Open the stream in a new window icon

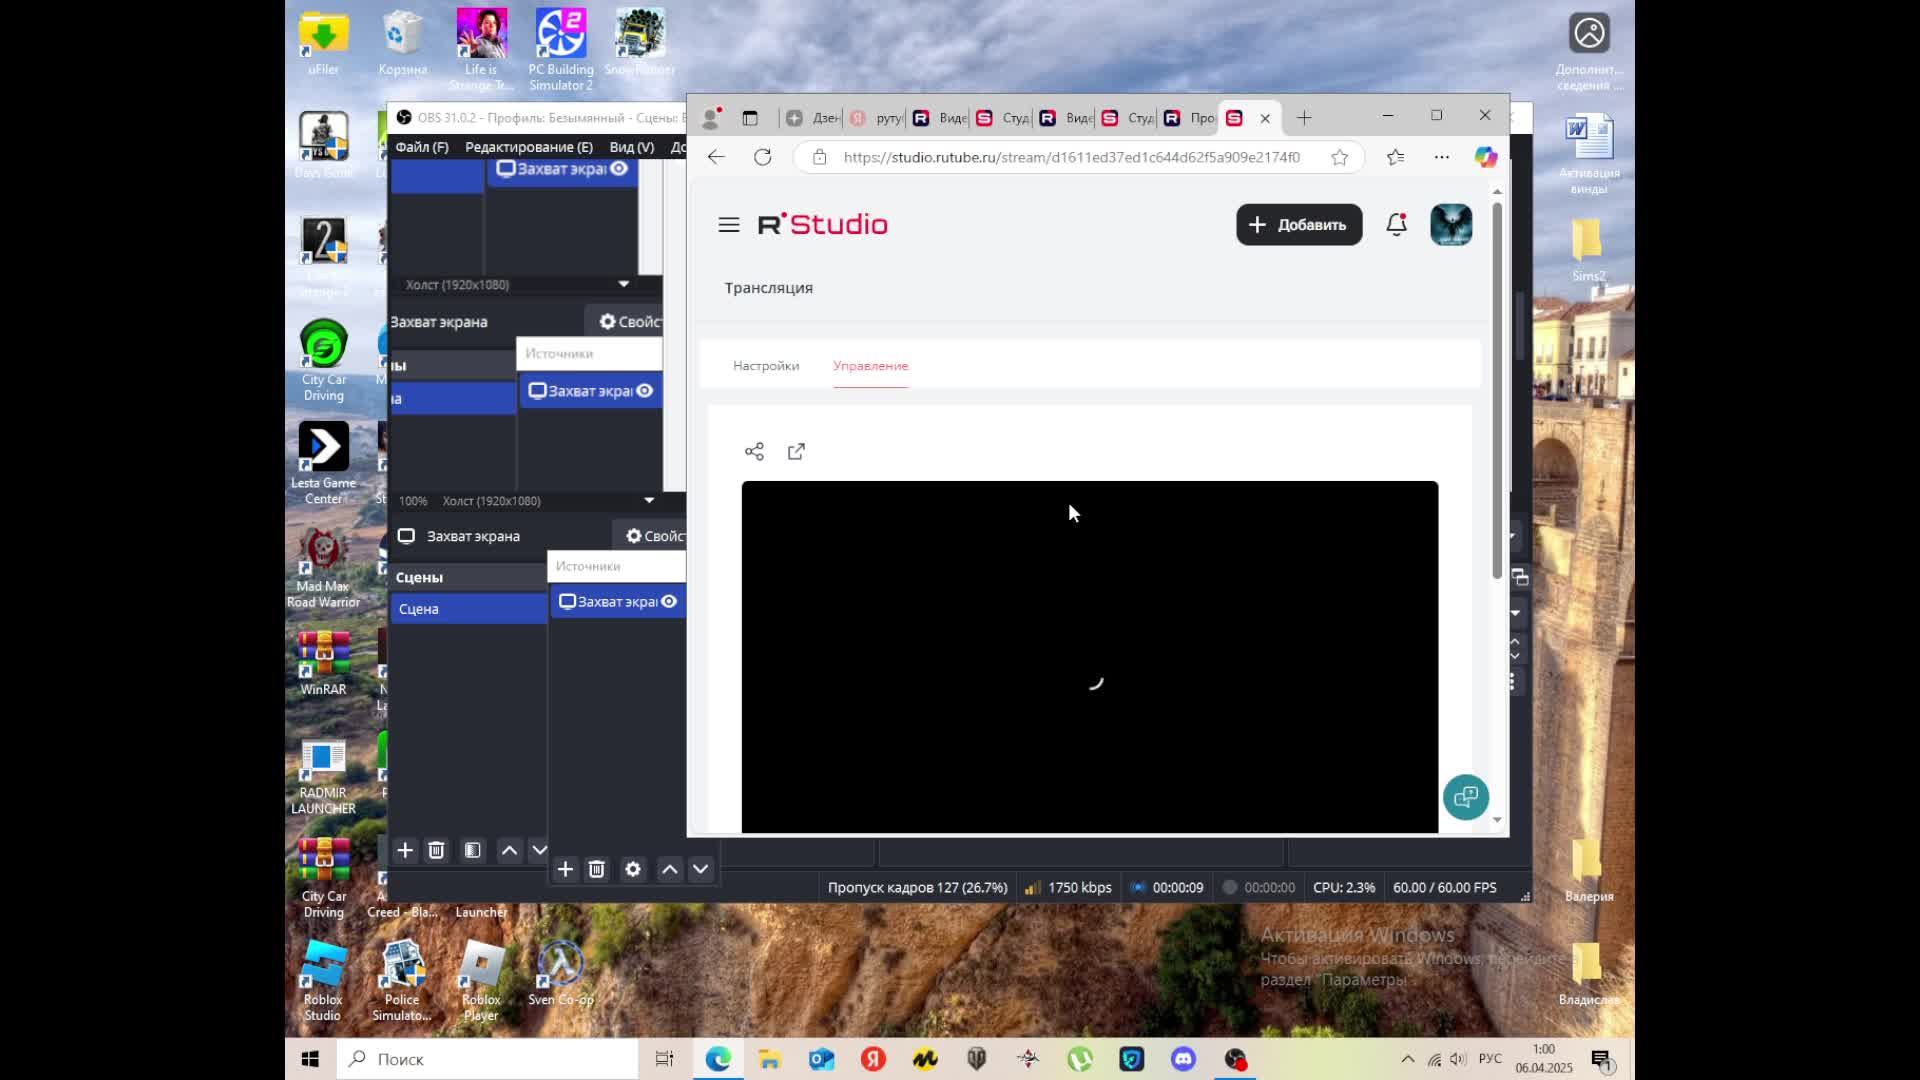pyautogui.click(x=796, y=452)
